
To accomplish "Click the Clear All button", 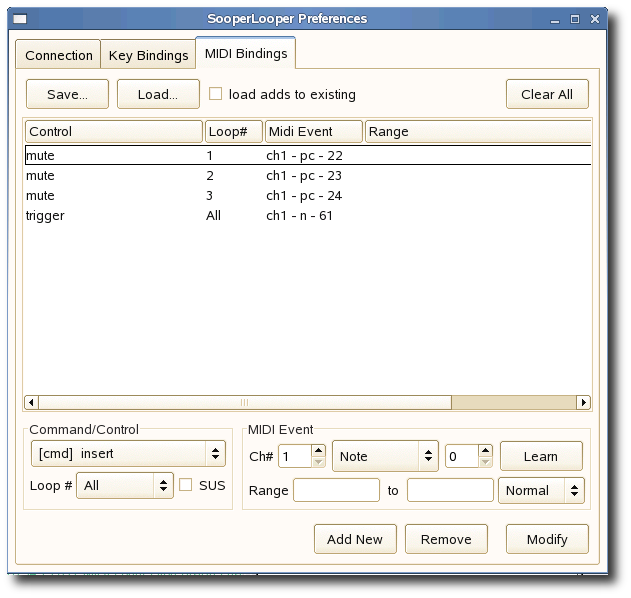I will pos(547,94).
